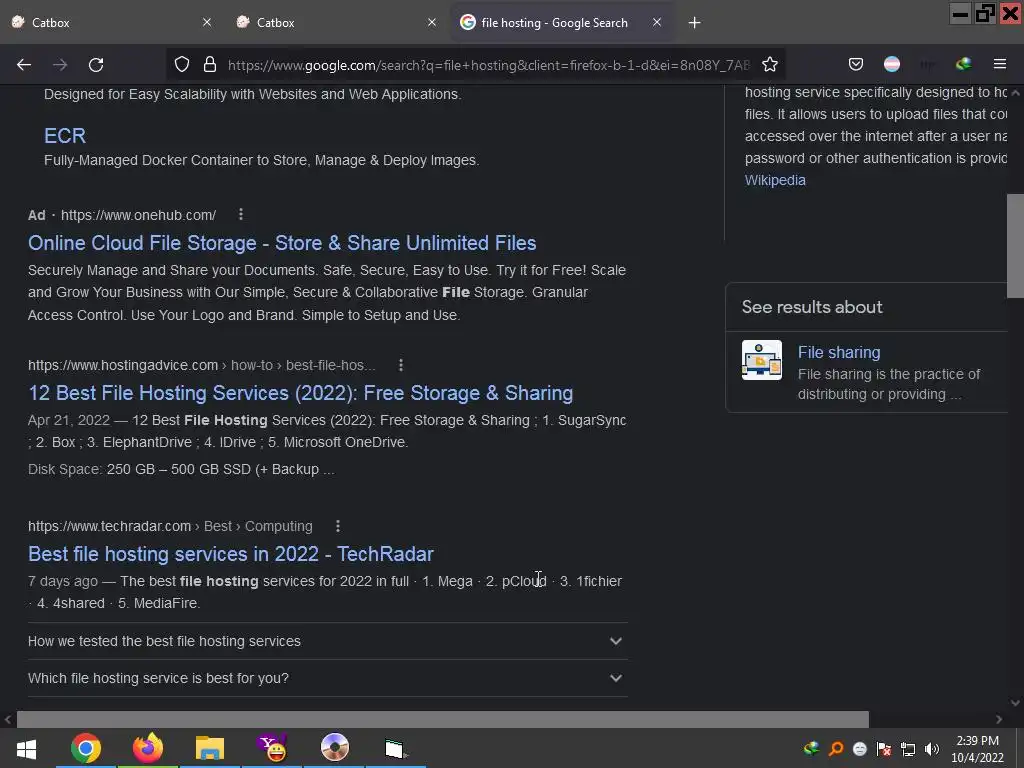
Task: Switch to Firefox in the taskbar
Action: point(148,748)
